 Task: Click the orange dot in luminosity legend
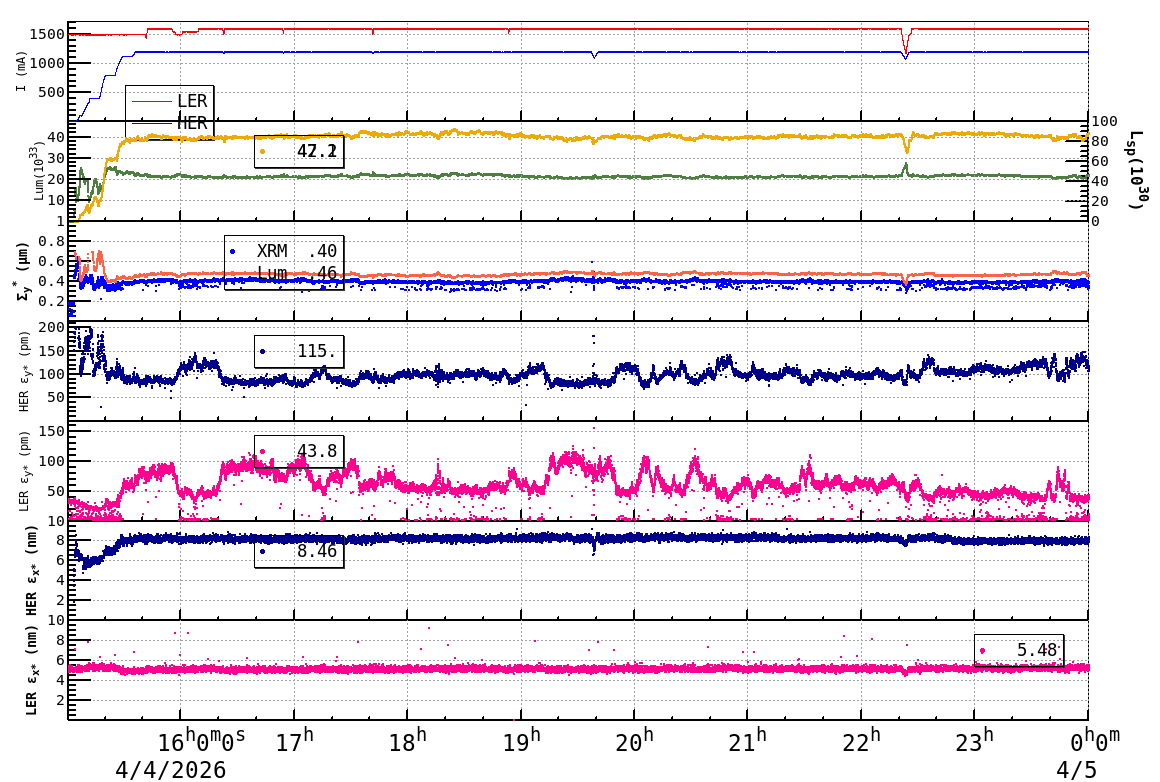(x=263, y=152)
